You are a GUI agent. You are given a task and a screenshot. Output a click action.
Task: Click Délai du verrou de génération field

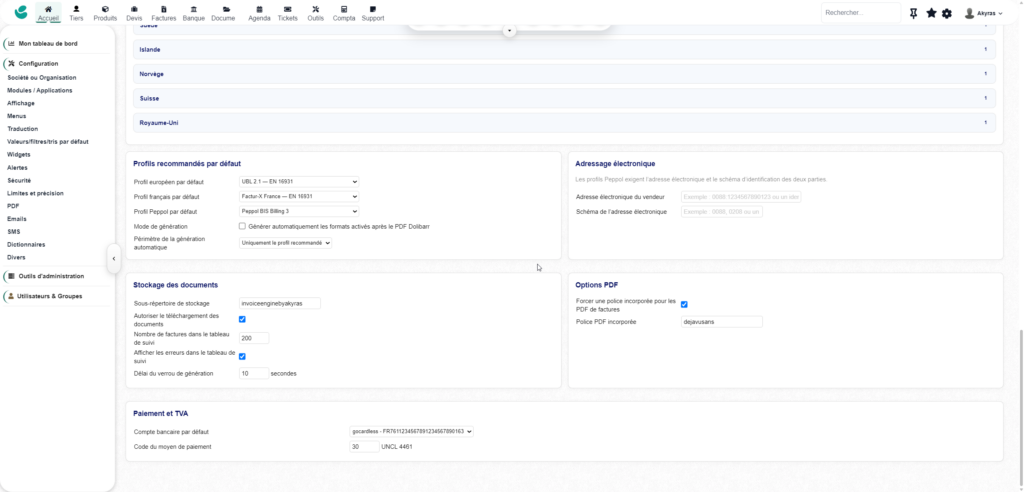[254, 373]
